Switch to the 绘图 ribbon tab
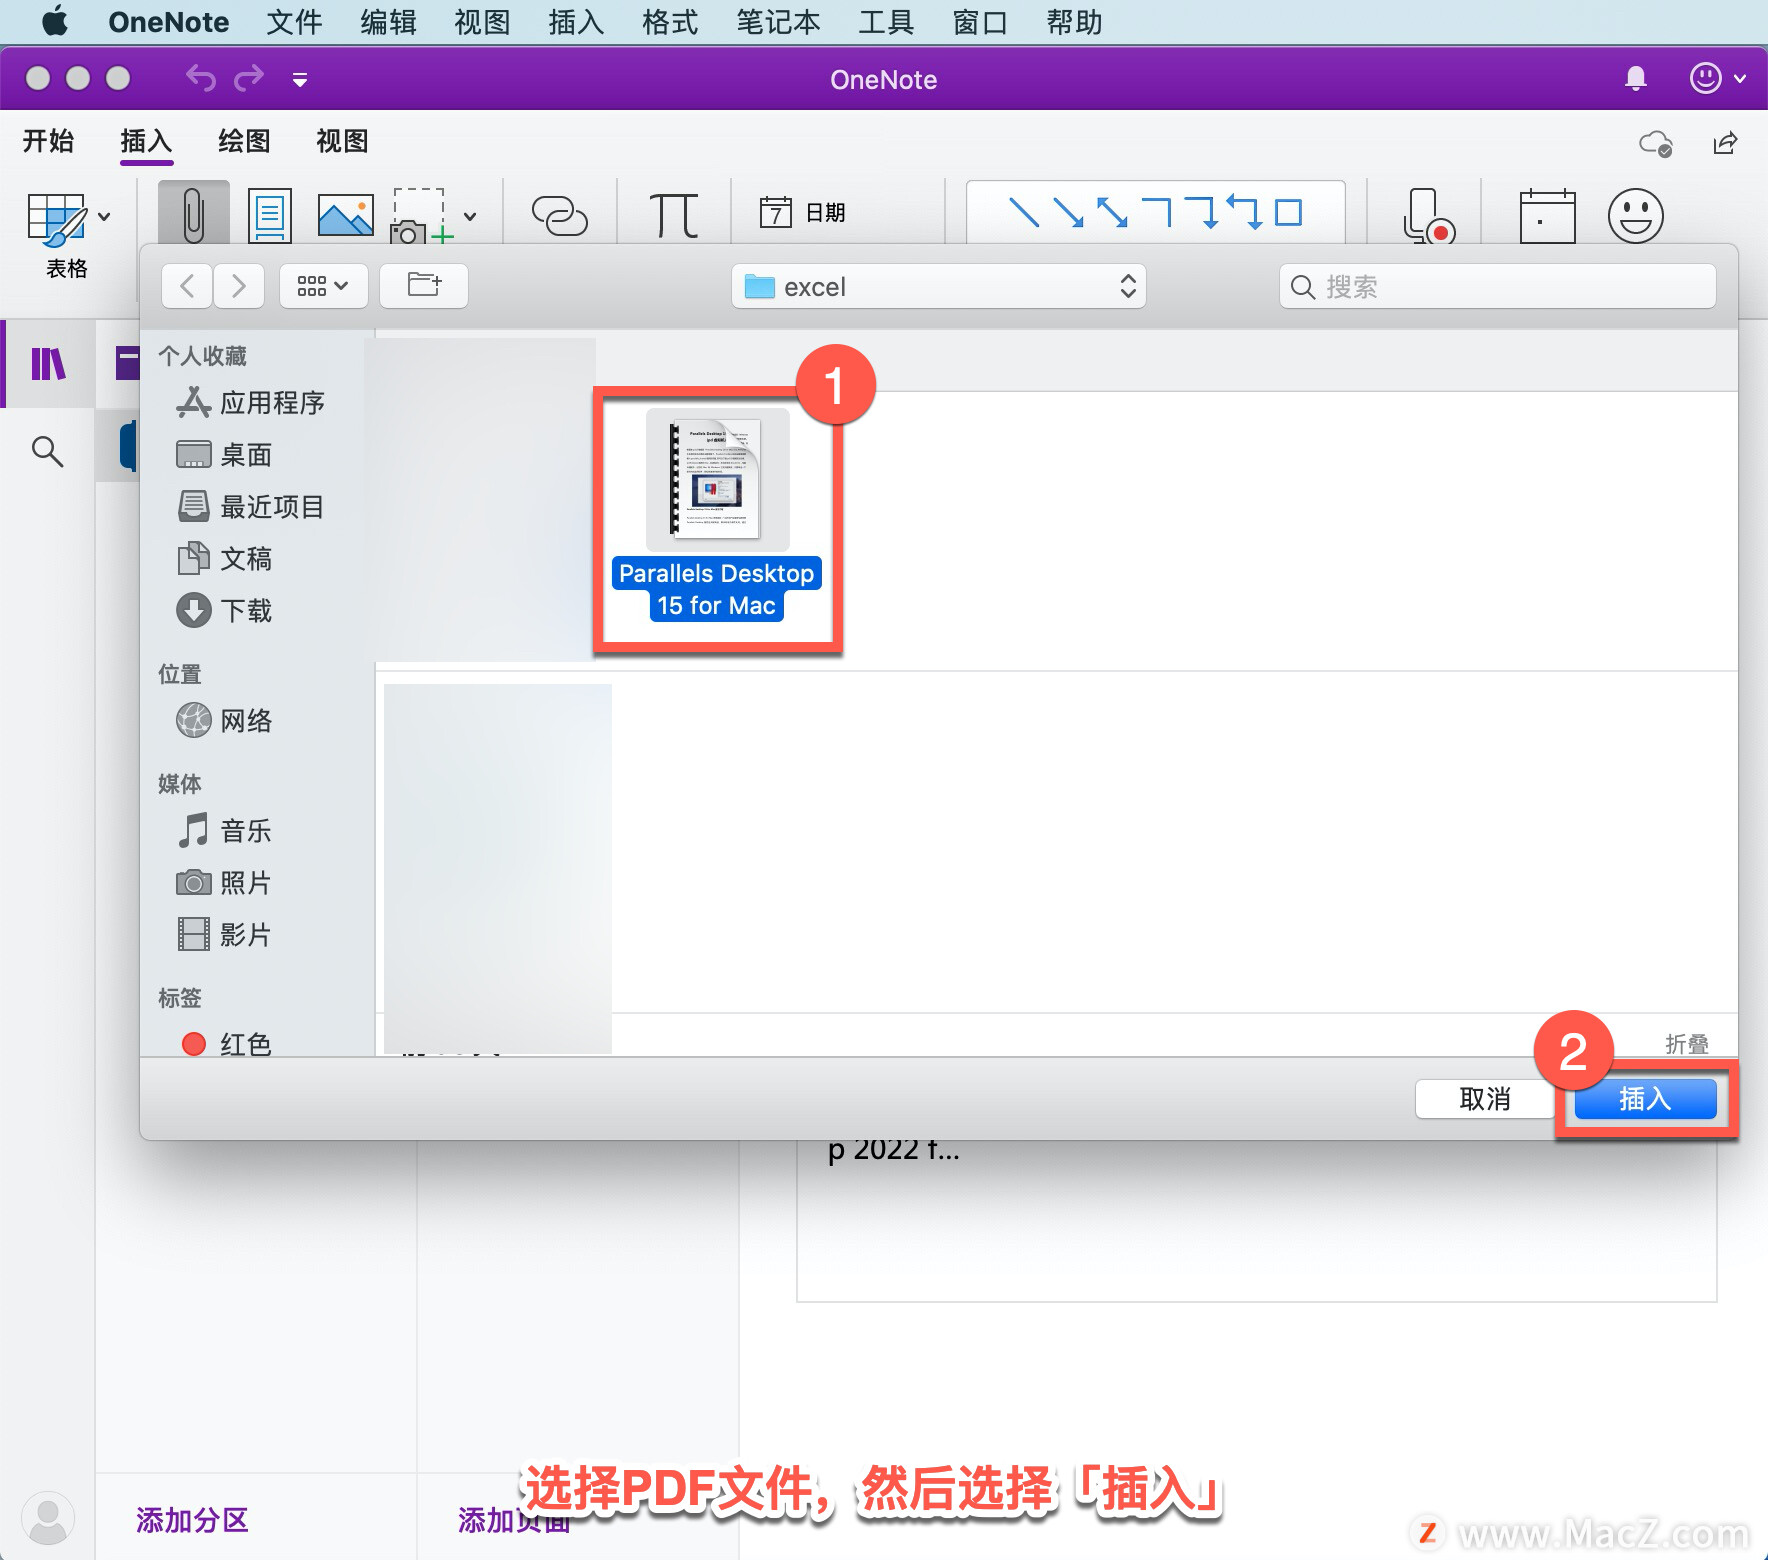1768x1560 pixels. pyautogui.click(x=245, y=141)
